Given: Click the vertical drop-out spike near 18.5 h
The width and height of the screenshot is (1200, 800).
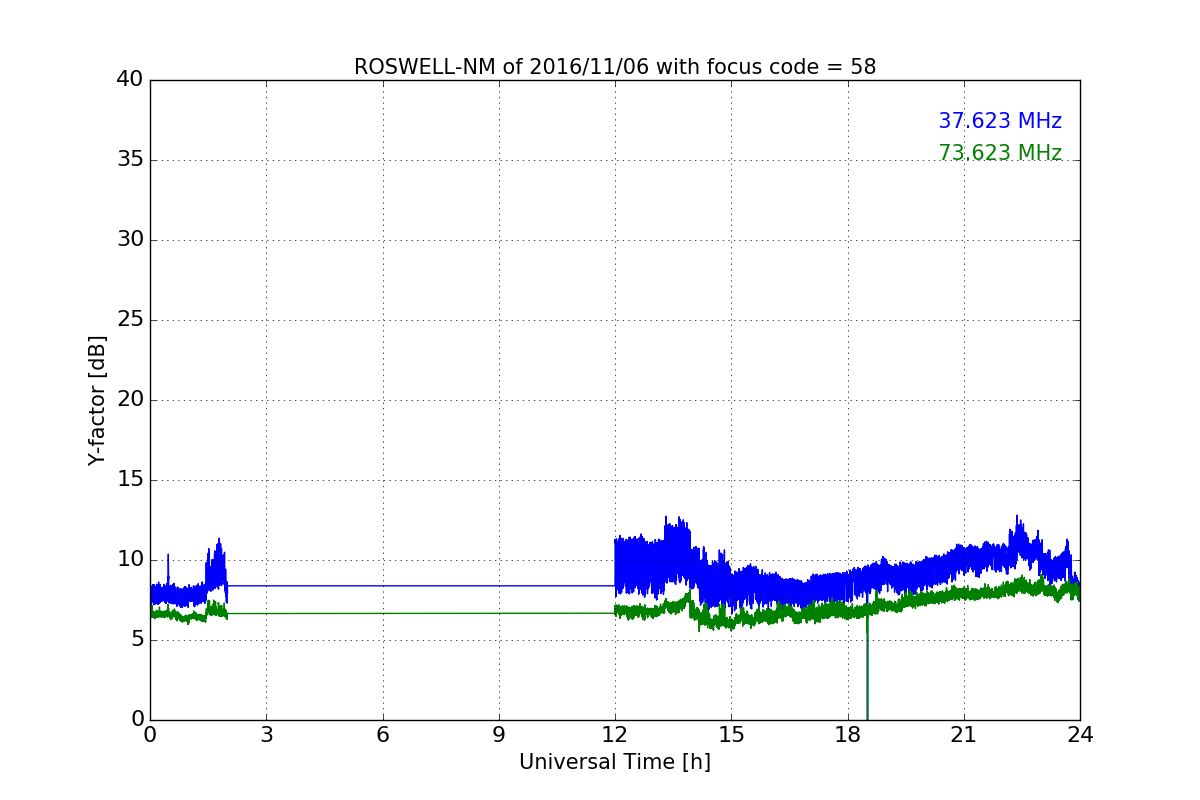Looking at the screenshot, I should (867, 665).
